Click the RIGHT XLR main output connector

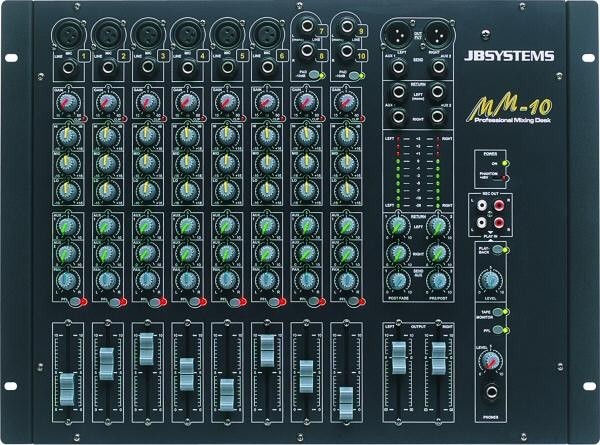point(439,35)
